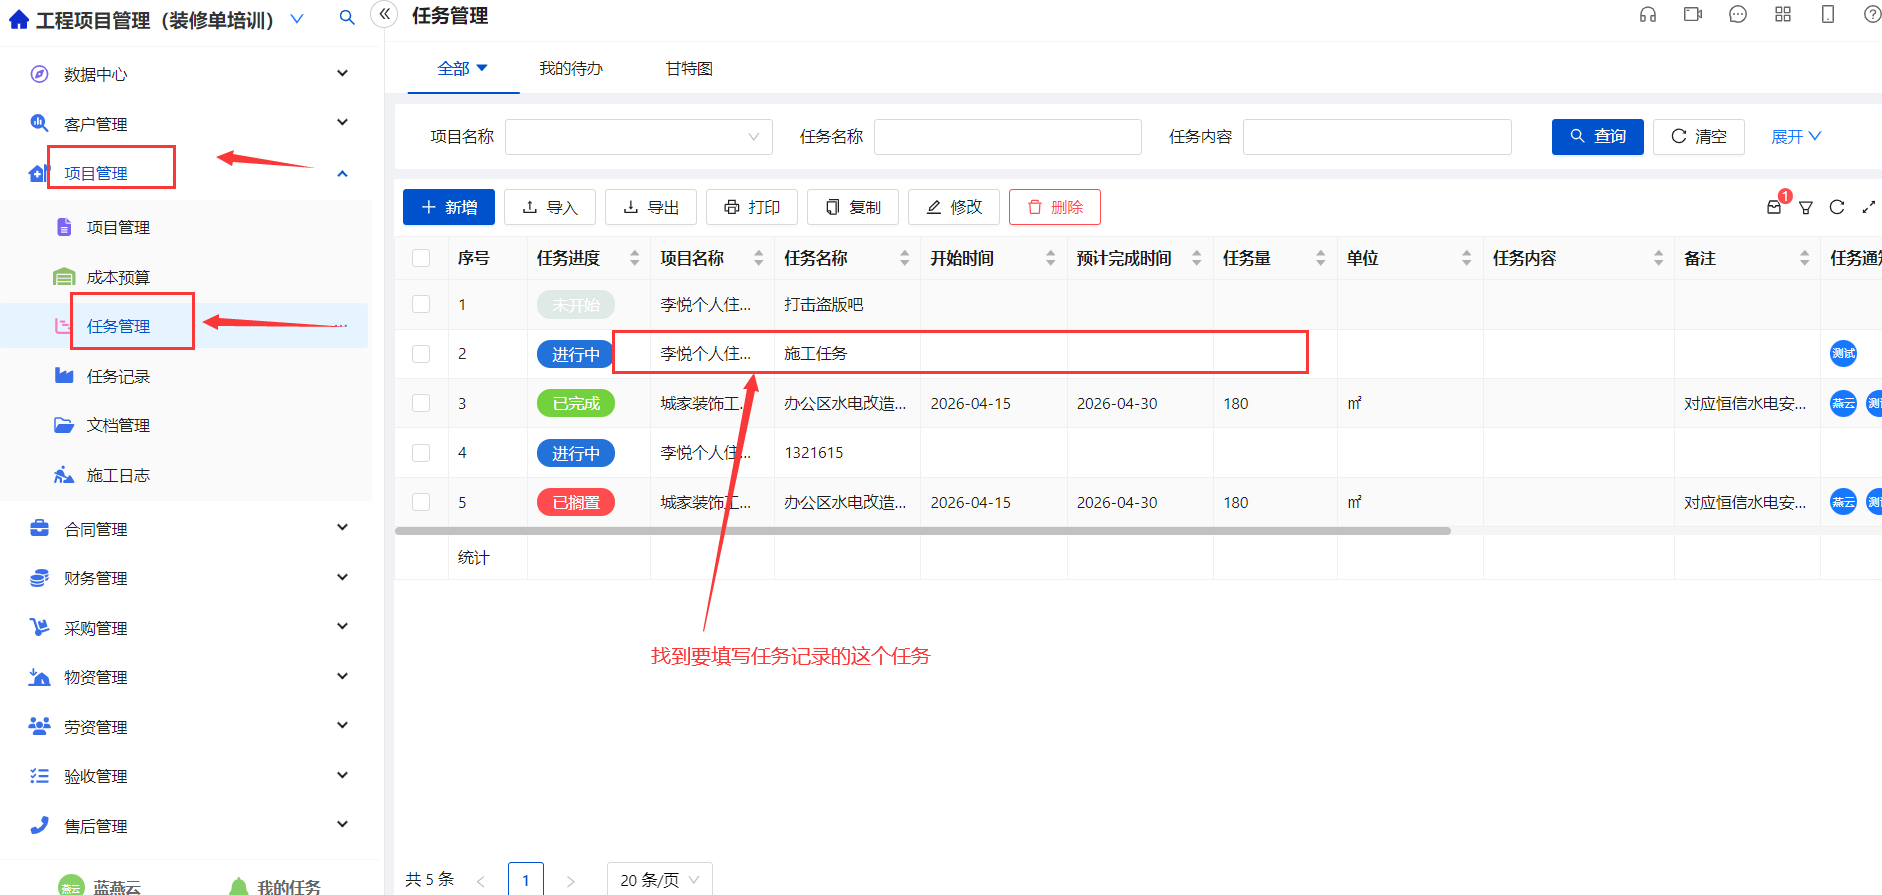Click the 查询 search button
Image resolution: width=1882 pixels, height=895 pixels.
1598,137
